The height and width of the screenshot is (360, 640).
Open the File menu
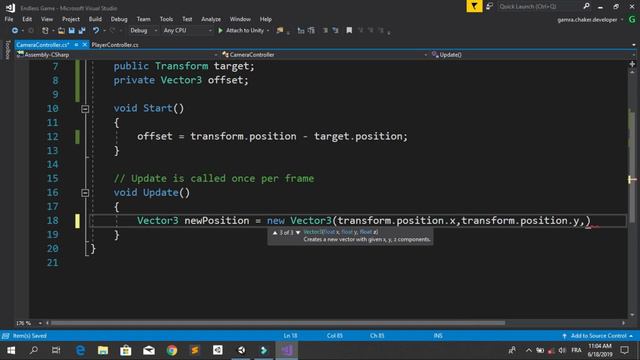(x=9, y=19)
